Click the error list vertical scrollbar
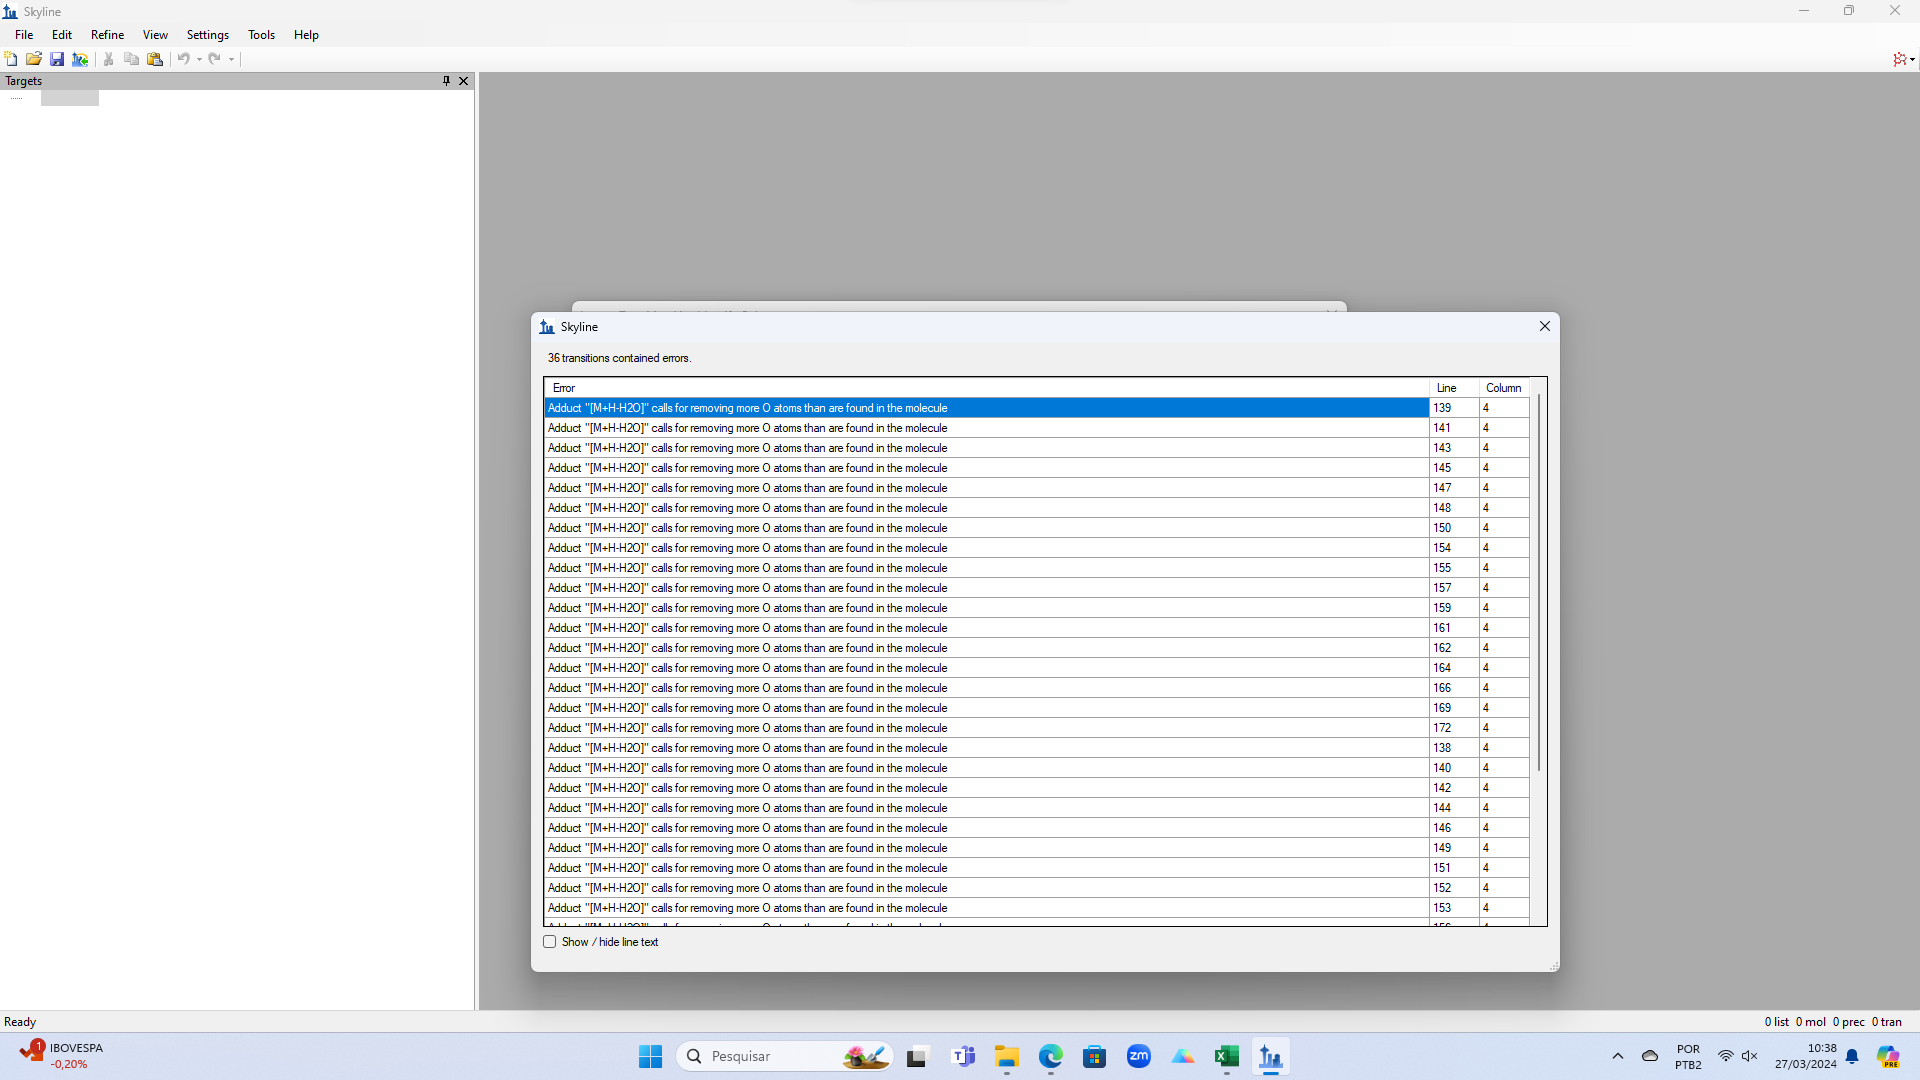This screenshot has height=1080, width=1920. click(x=1538, y=580)
